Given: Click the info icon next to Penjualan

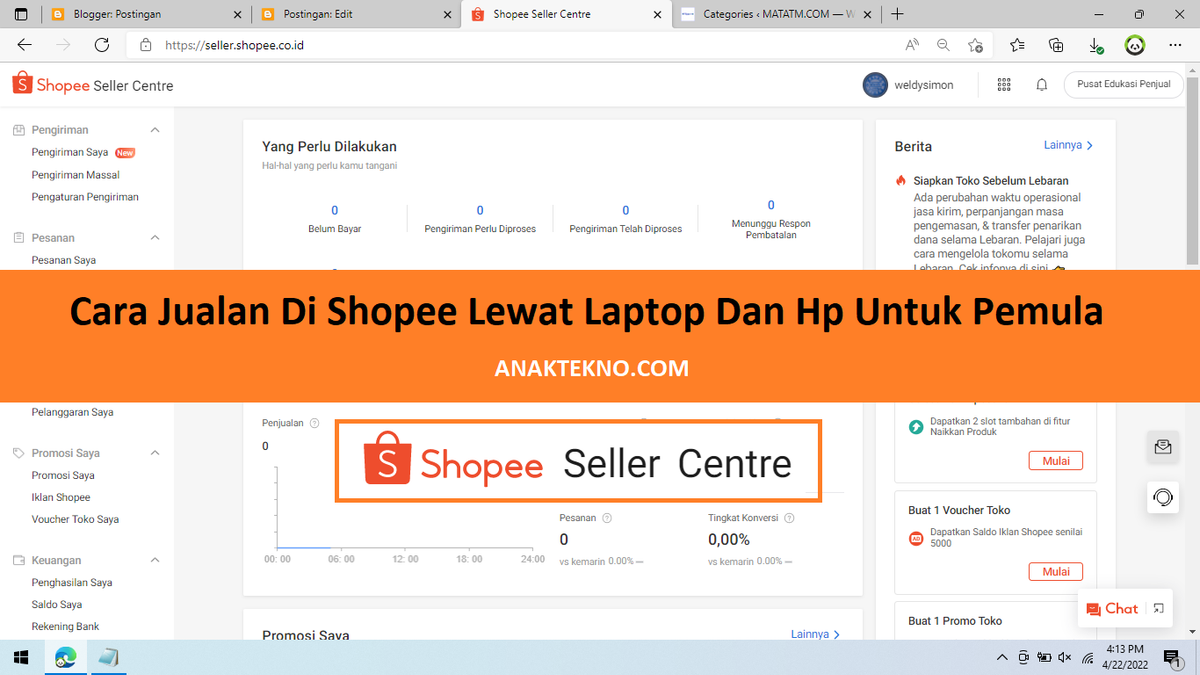Looking at the screenshot, I should point(314,423).
